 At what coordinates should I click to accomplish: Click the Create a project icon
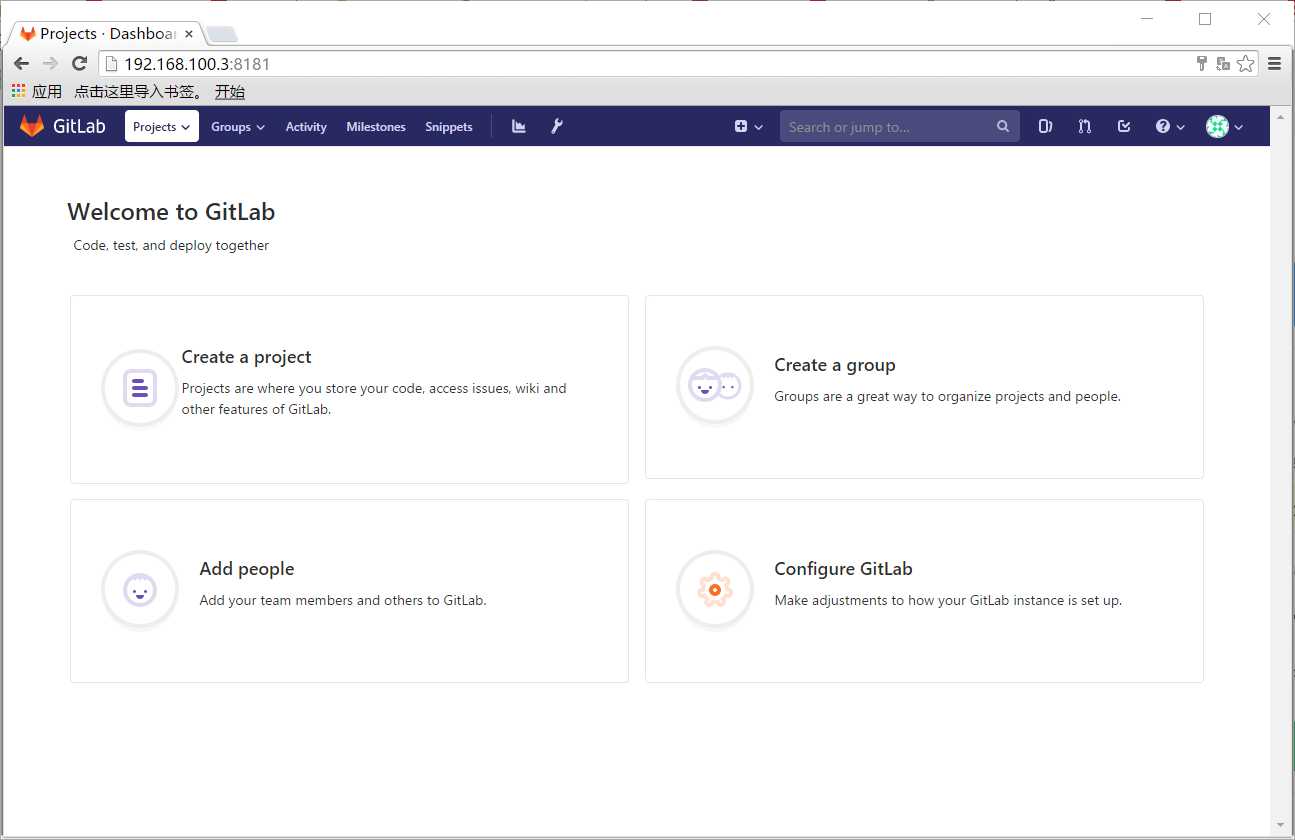[140, 388]
